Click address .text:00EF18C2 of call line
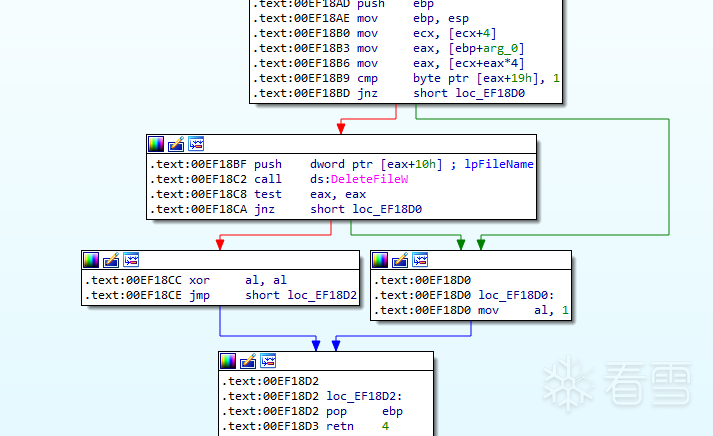The height and width of the screenshot is (436, 713). pyautogui.click(x=198, y=179)
